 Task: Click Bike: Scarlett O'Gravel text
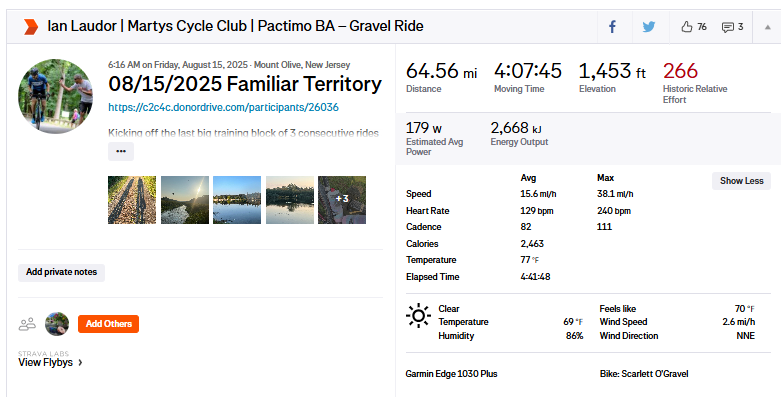coord(644,374)
